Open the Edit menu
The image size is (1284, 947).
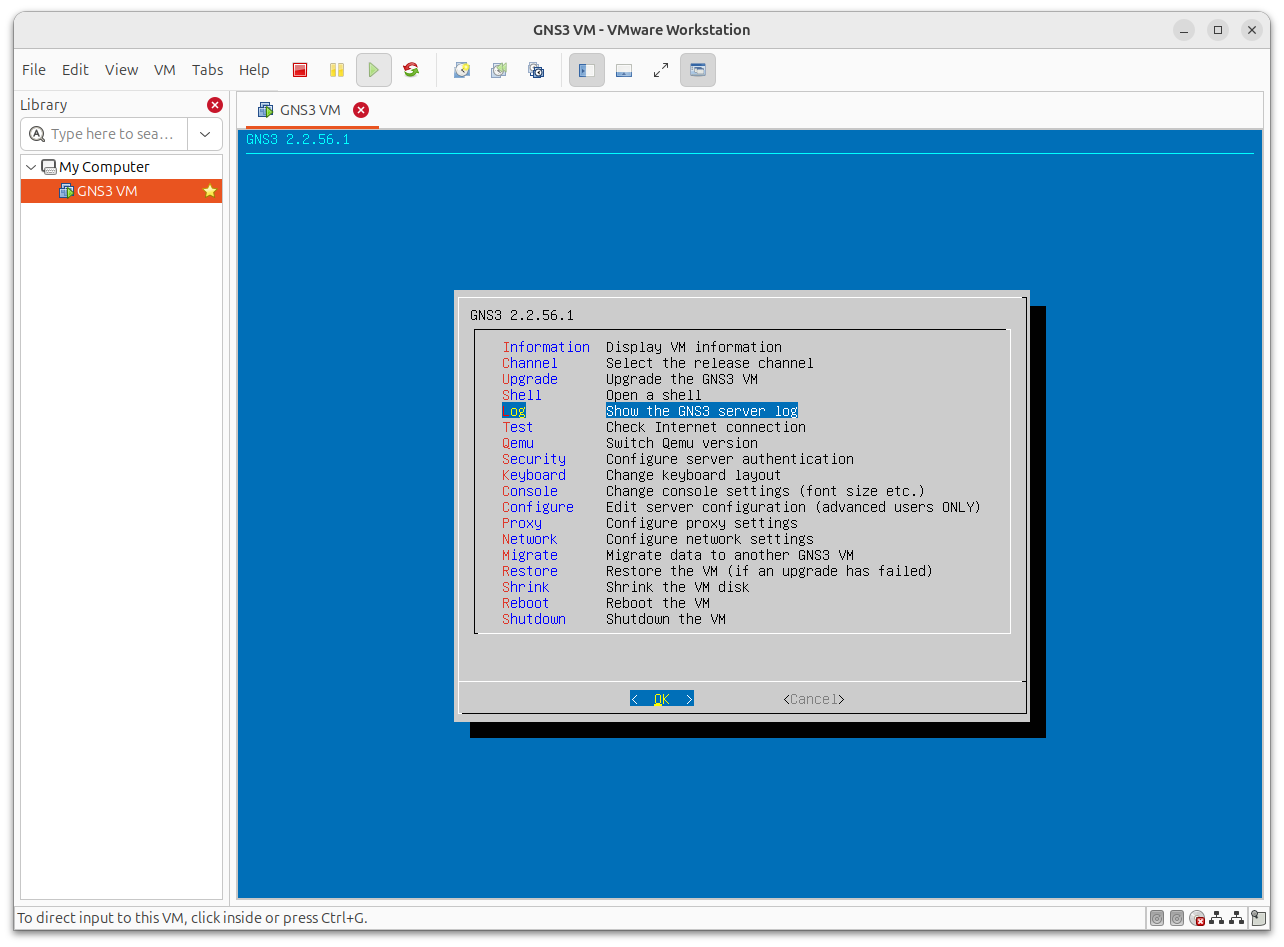pyautogui.click(x=75, y=70)
